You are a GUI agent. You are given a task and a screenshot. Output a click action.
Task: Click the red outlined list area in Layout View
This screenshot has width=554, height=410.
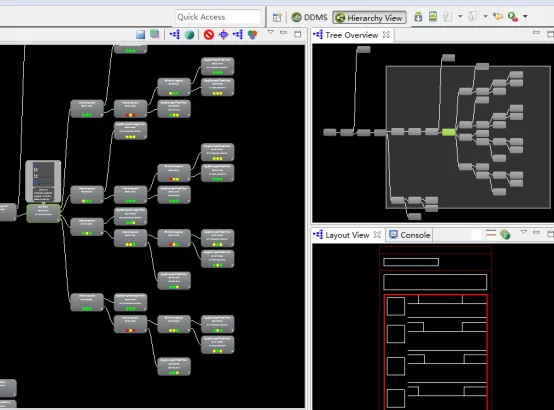pos(436,352)
